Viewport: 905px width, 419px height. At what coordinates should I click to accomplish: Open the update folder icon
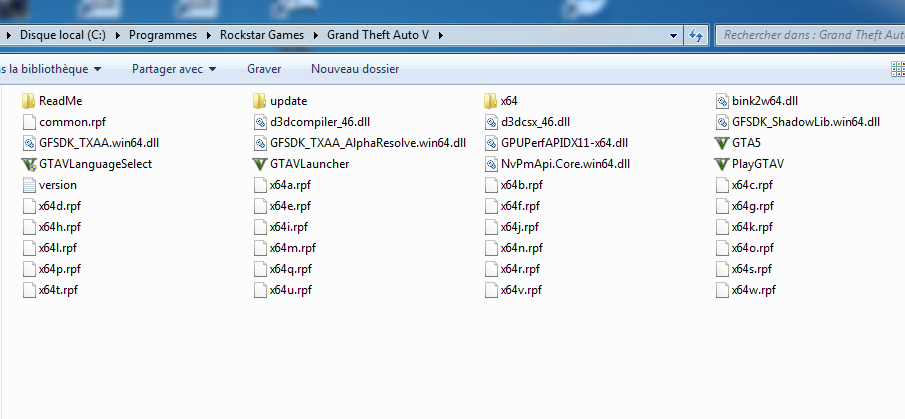(x=260, y=101)
